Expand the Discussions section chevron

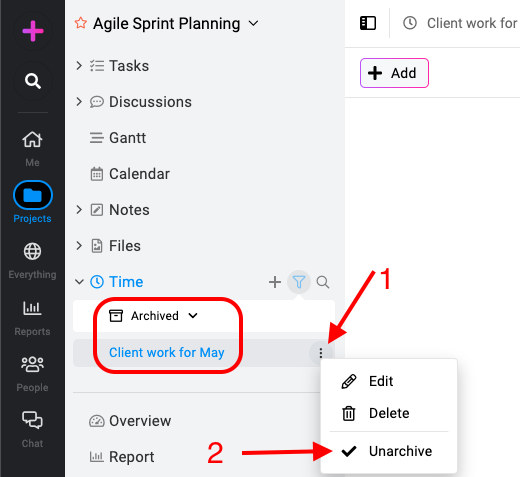(79, 102)
